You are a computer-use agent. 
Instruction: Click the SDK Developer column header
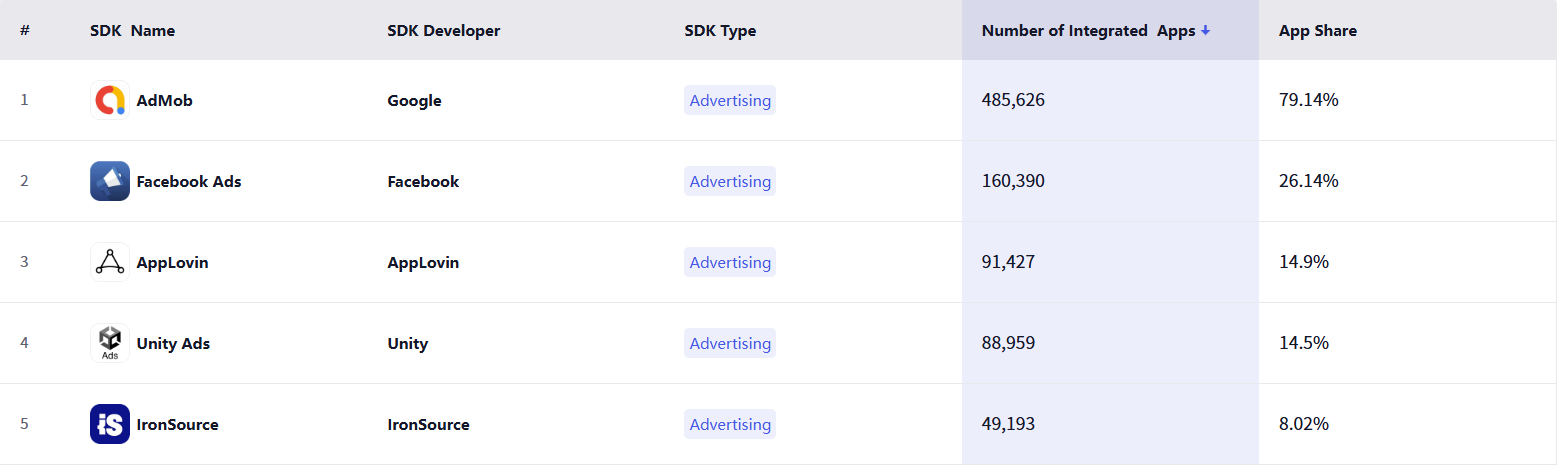tap(443, 31)
